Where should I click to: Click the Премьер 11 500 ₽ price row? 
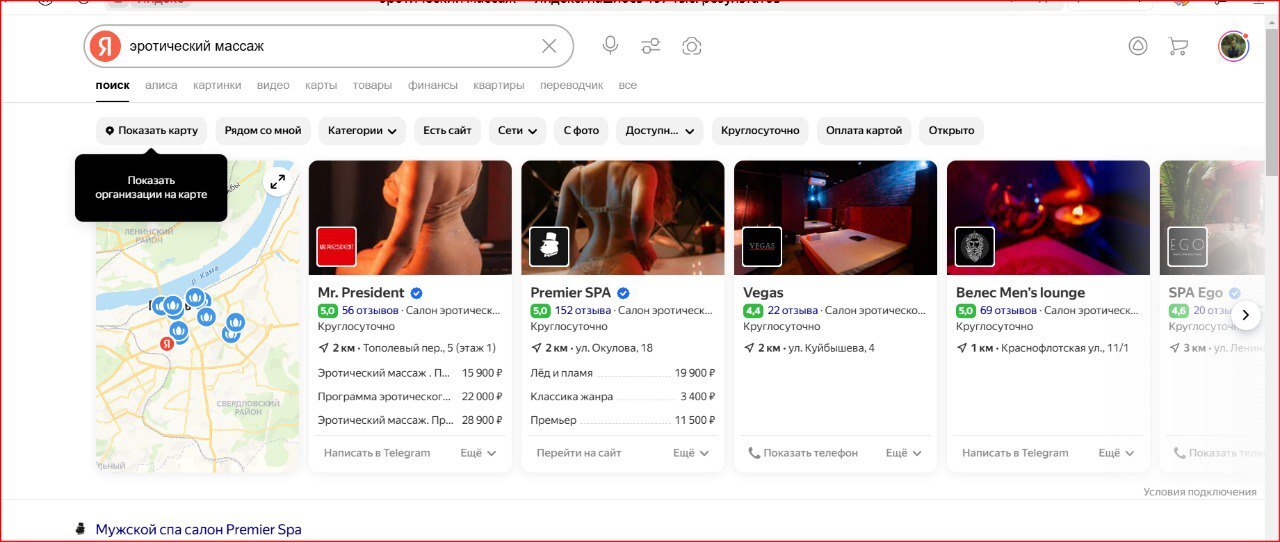622,421
